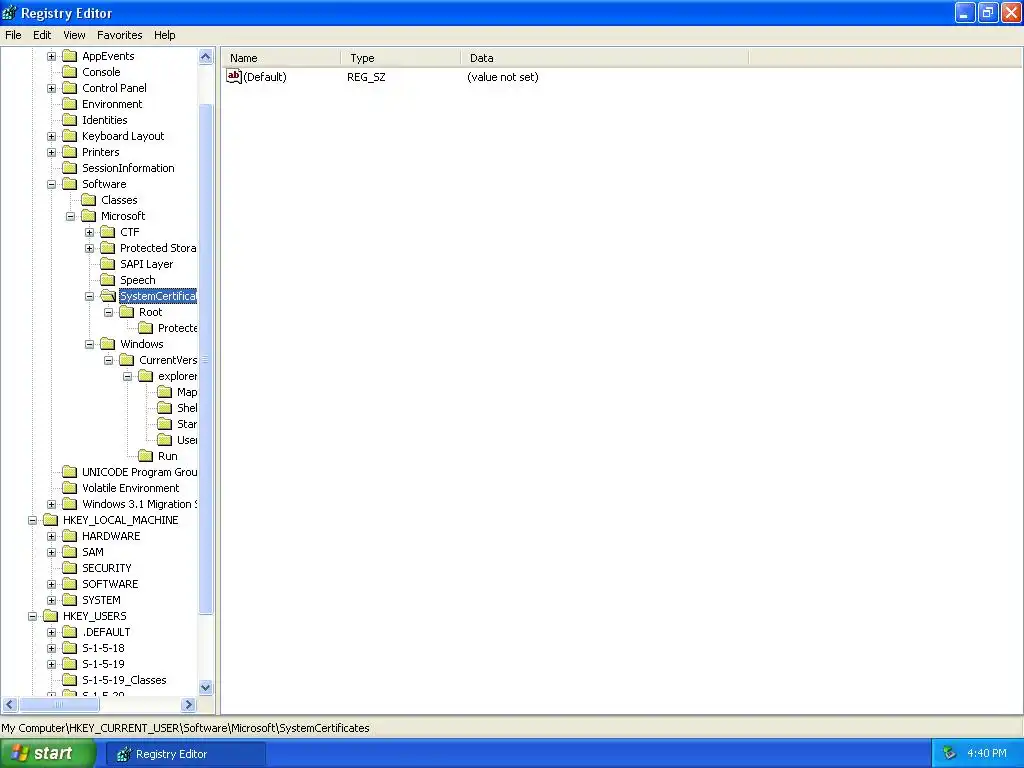Open the Favorites menu
The image size is (1024, 768).
120,35
